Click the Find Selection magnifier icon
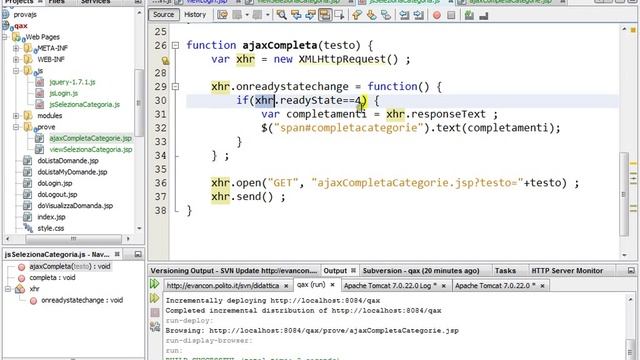640x360 pixels. (x=281, y=15)
